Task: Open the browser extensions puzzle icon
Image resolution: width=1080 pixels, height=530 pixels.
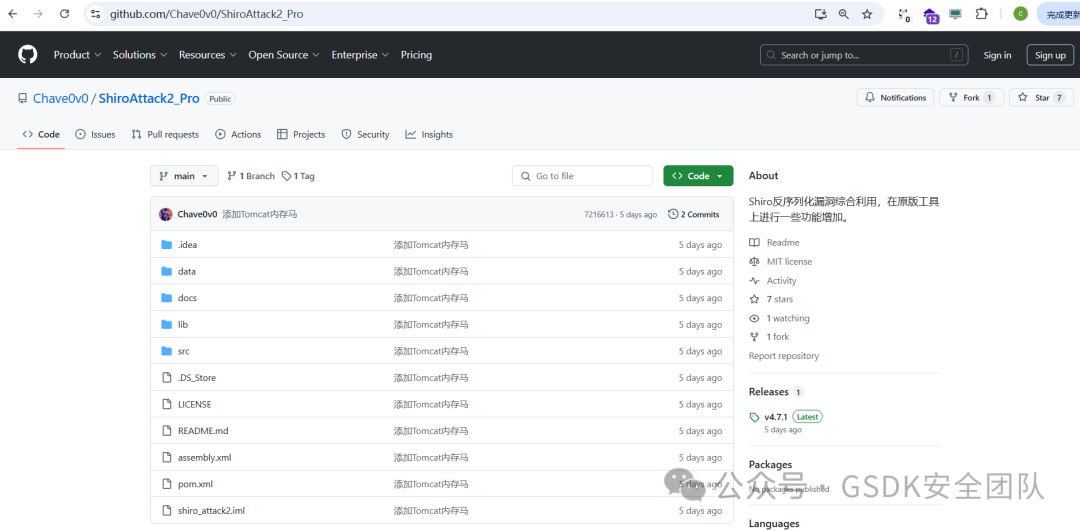Action: point(982,14)
